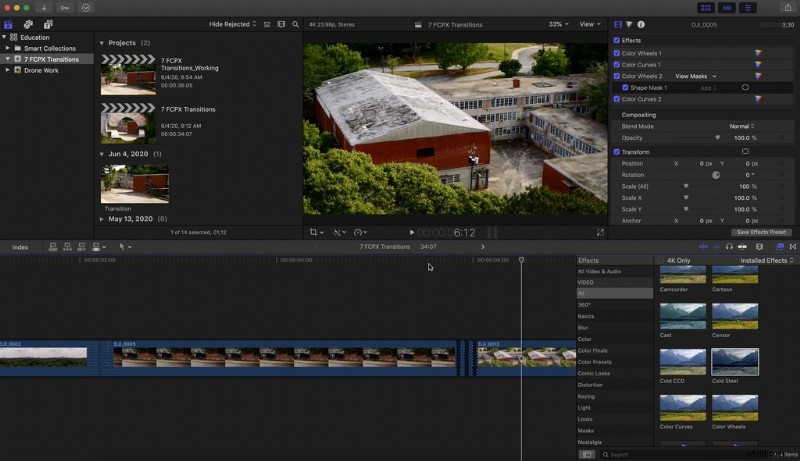The image size is (800, 461).
Task: Show the Transitions browser bowtie icon
Action: (793, 247)
